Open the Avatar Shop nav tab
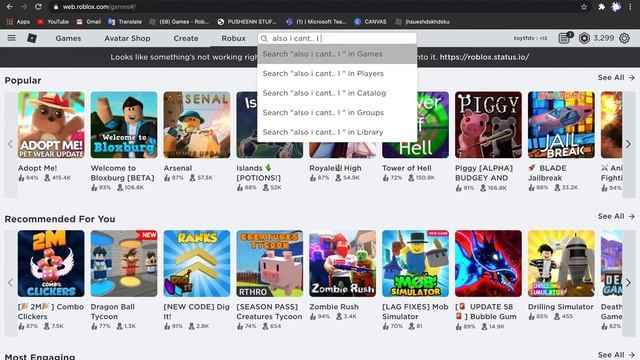The image size is (640, 360). click(x=127, y=38)
